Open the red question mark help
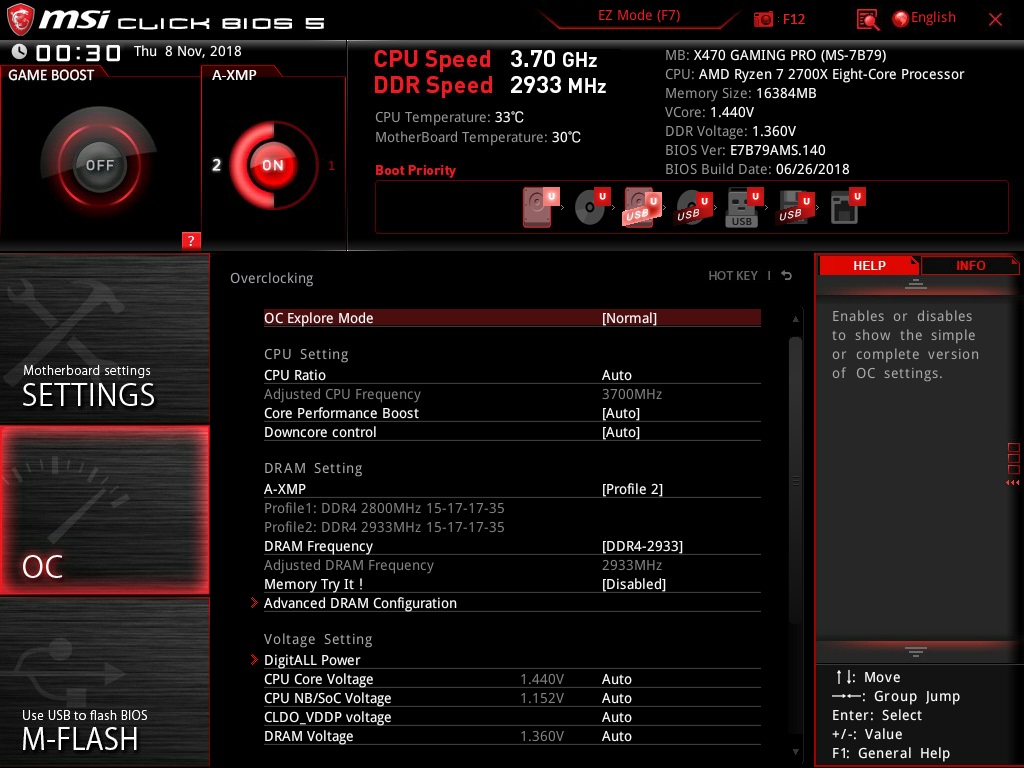Viewport: 1024px width, 768px height. coord(190,240)
